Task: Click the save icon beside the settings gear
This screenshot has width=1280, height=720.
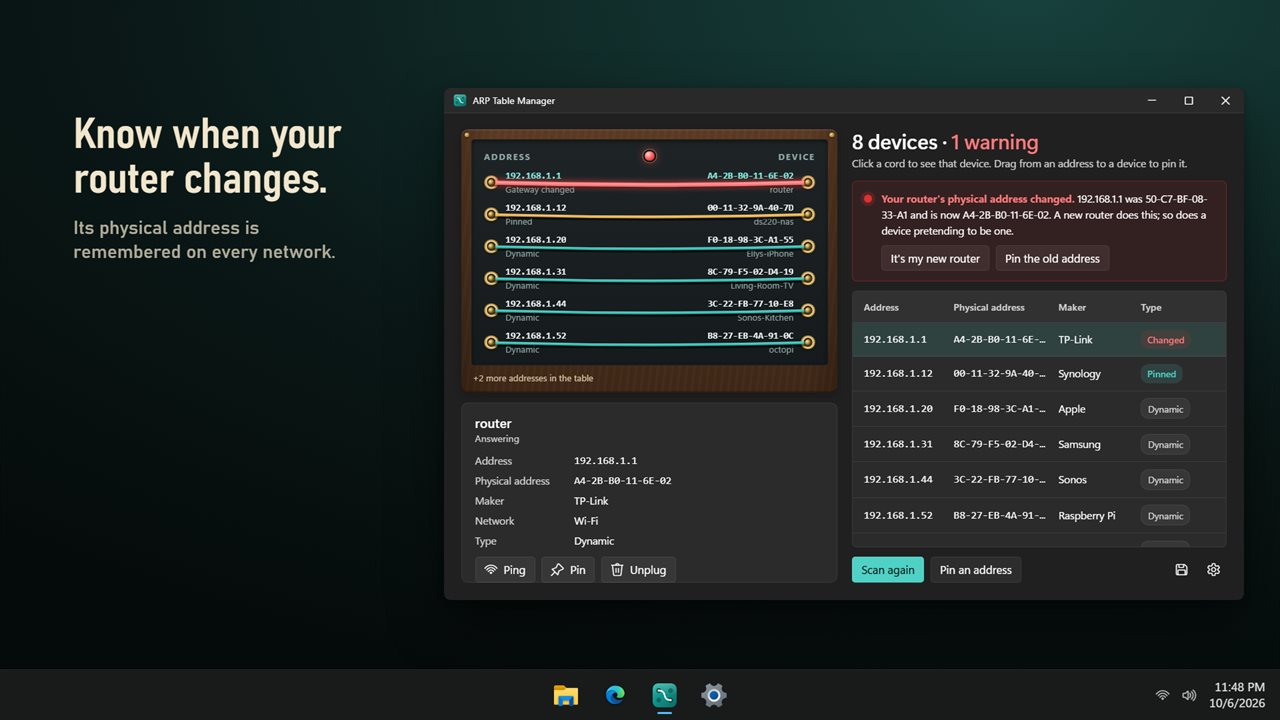Action: (x=1181, y=570)
